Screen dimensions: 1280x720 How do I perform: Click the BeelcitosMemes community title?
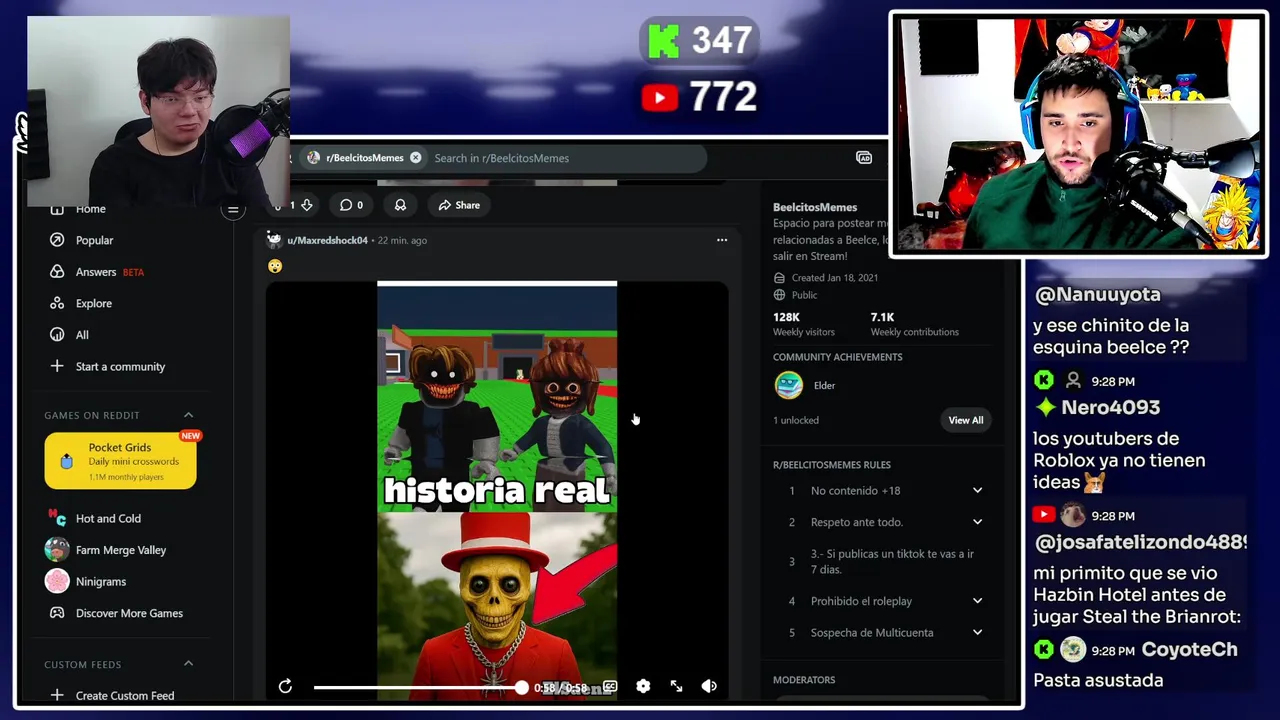(815, 207)
